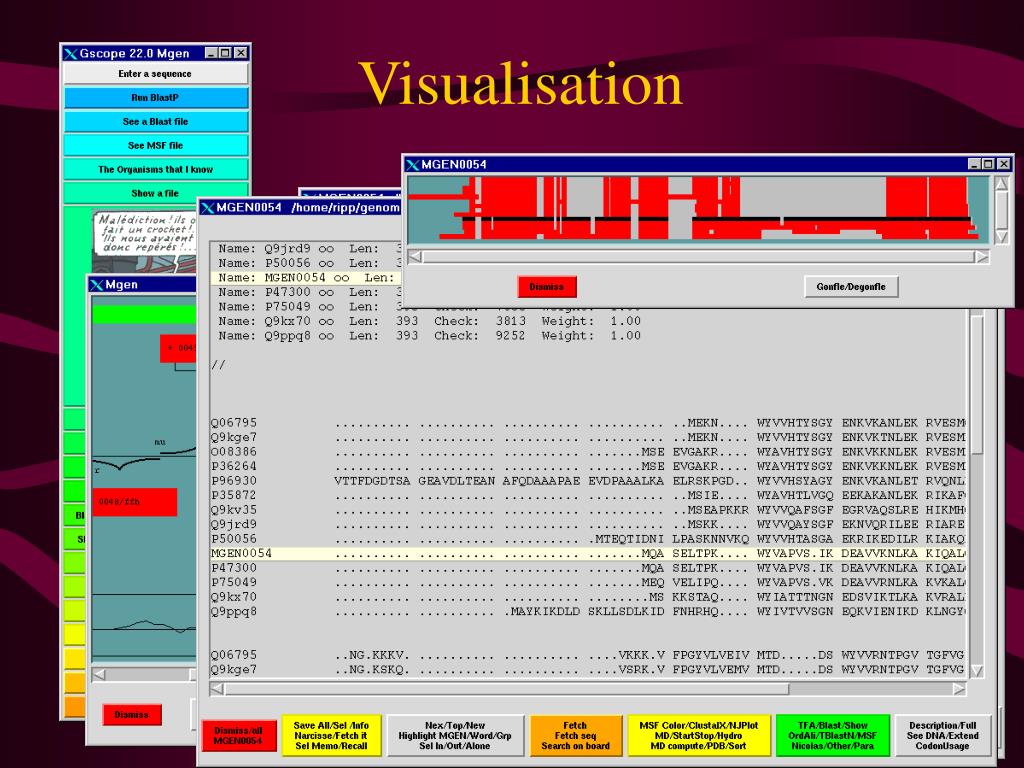Click the scroll up arrow in MGEN0054 viewer
The image size is (1024, 768).
click(1002, 185)
